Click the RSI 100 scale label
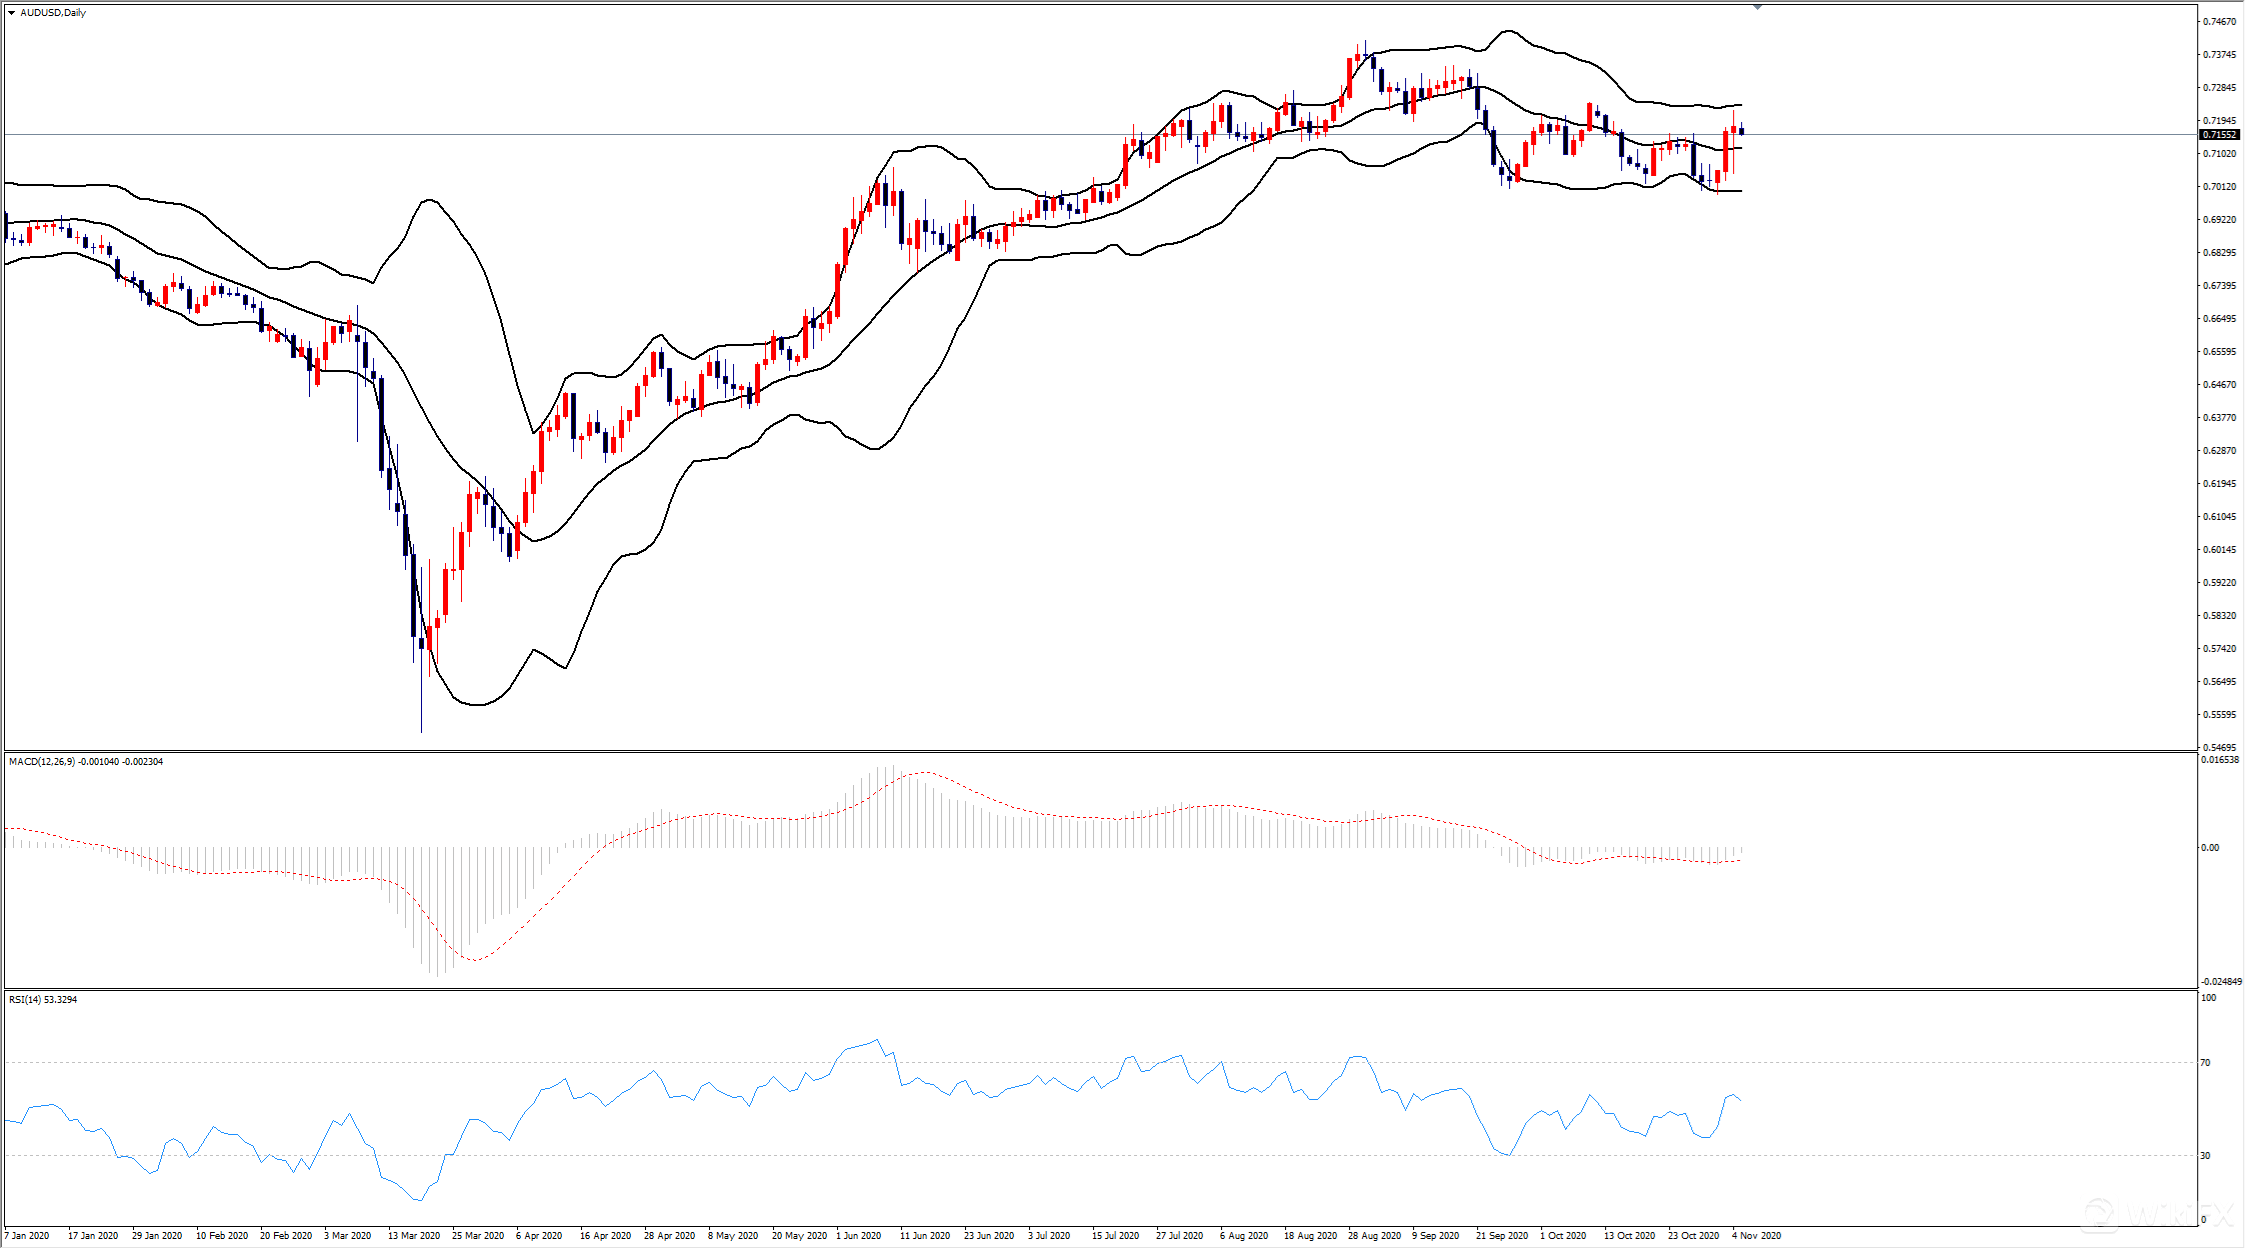The width and height of the screenshot is (2245, 1249). pos(2209,998)
